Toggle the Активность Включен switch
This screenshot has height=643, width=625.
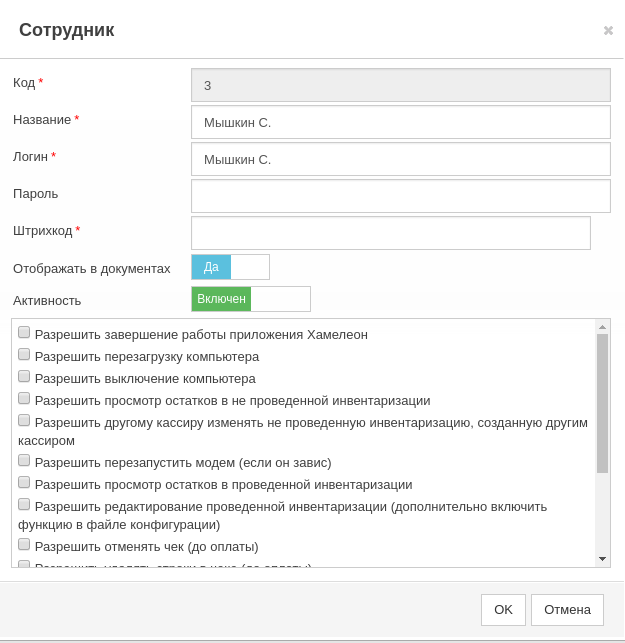[x=251, y=299]
